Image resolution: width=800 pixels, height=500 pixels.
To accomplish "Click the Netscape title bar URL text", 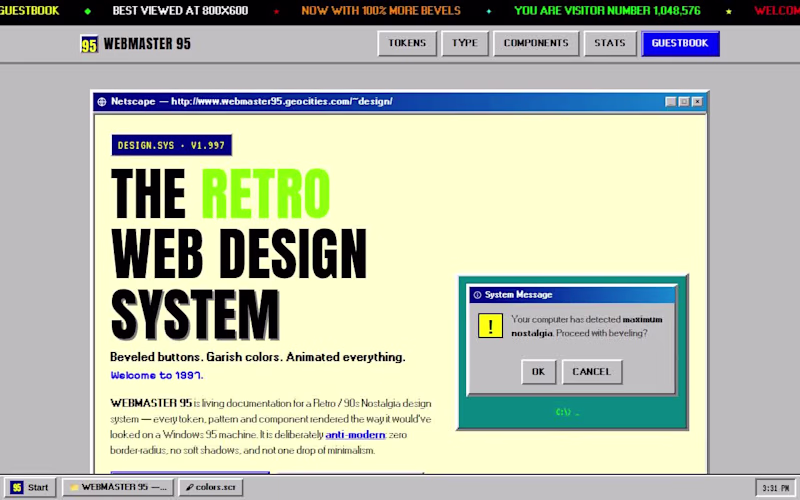I will point(282,102).
